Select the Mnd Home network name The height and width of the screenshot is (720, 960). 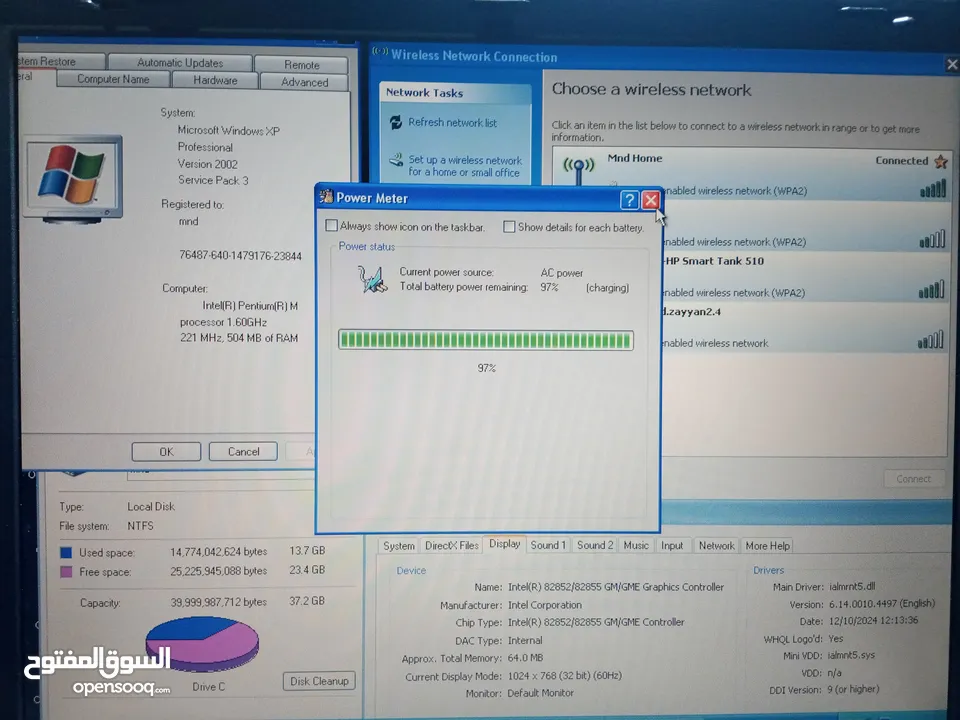tap(635, 158)
